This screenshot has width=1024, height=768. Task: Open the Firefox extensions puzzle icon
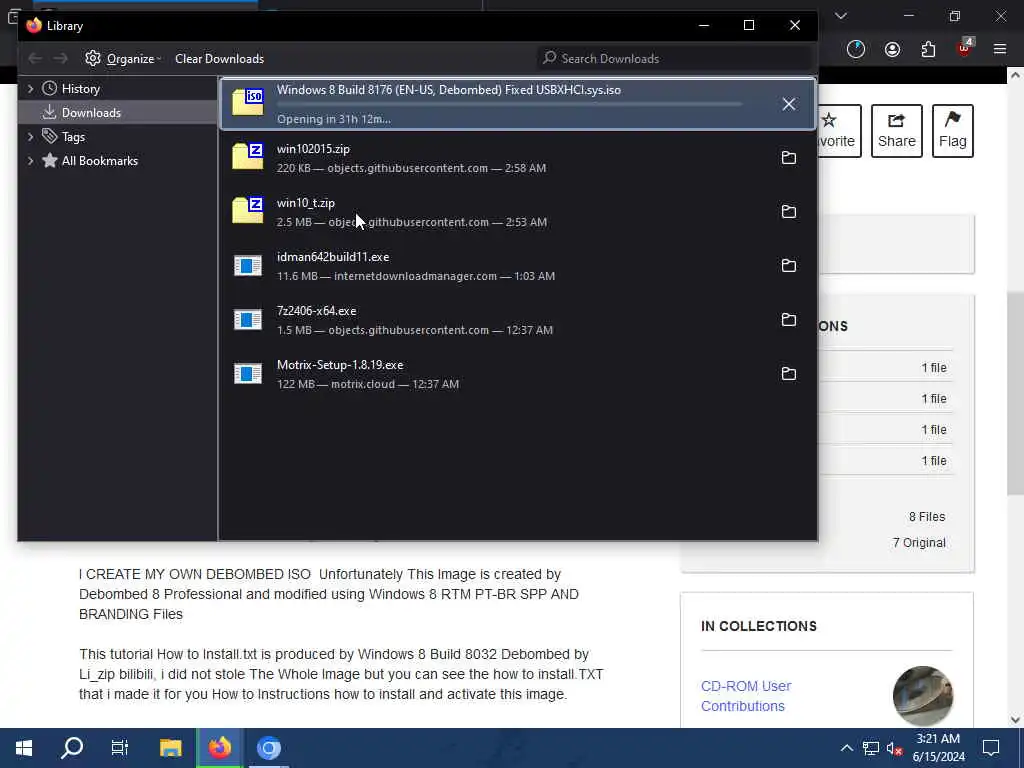coord(928,50)
